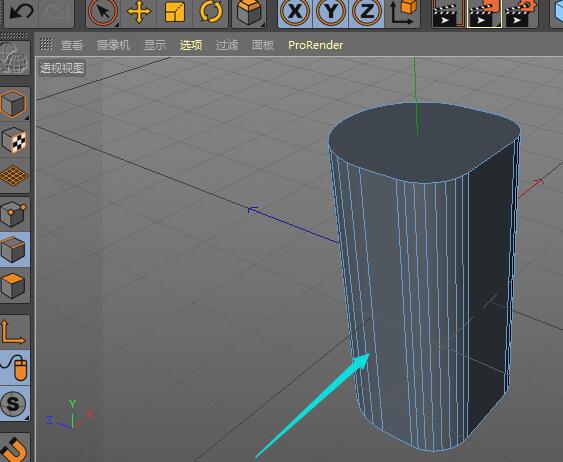
Task: Open the 摄像机 menu
Action: click(x=113, y=45)
